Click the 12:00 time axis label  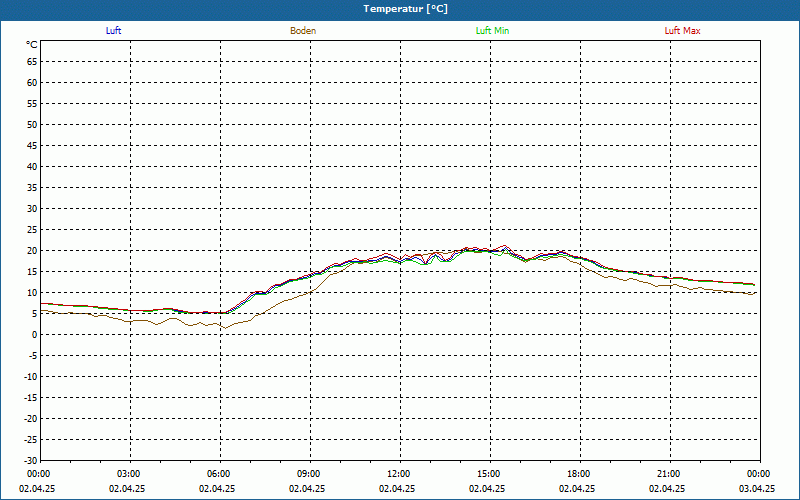pos(398,474)
